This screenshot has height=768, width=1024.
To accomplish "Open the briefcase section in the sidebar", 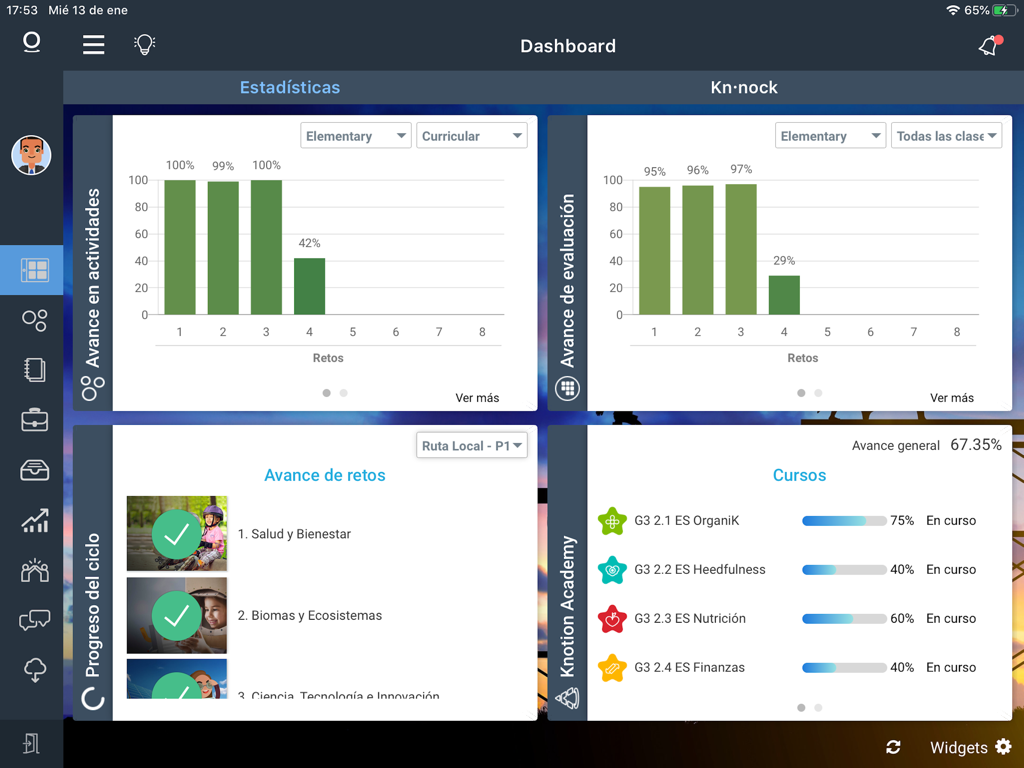I will coord(33,420).
